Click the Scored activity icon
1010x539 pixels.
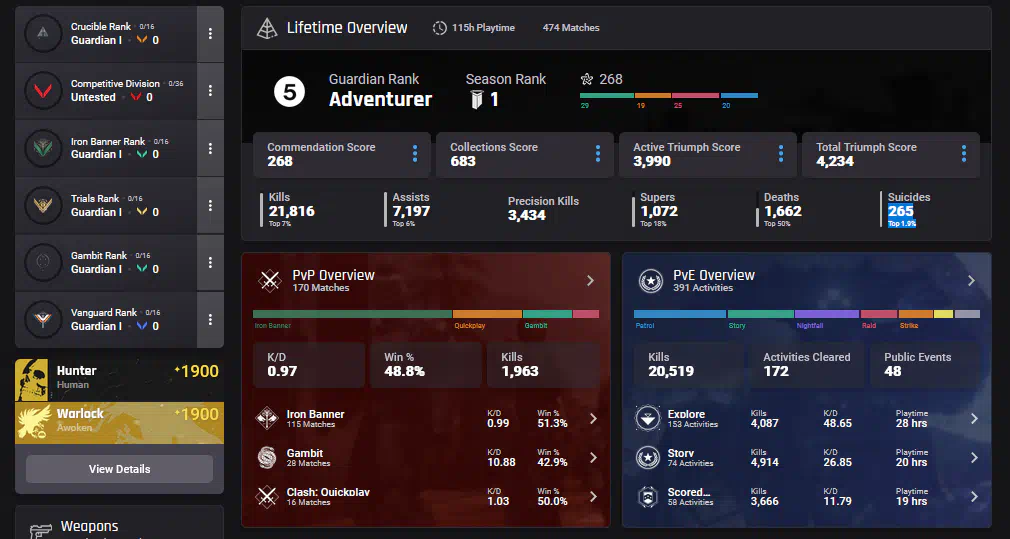tap(647, 496)
